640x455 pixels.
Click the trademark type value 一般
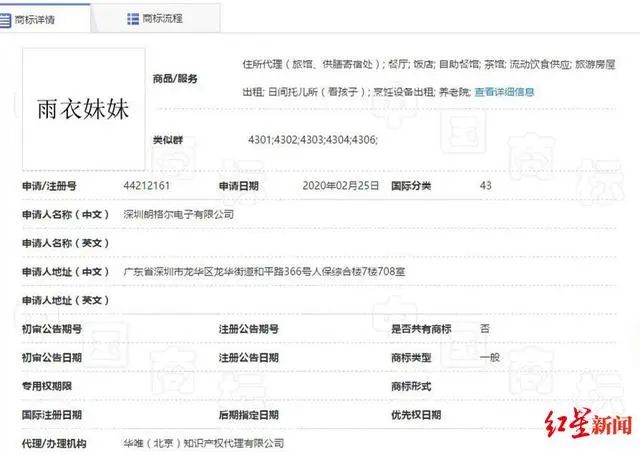coord(488,357)
